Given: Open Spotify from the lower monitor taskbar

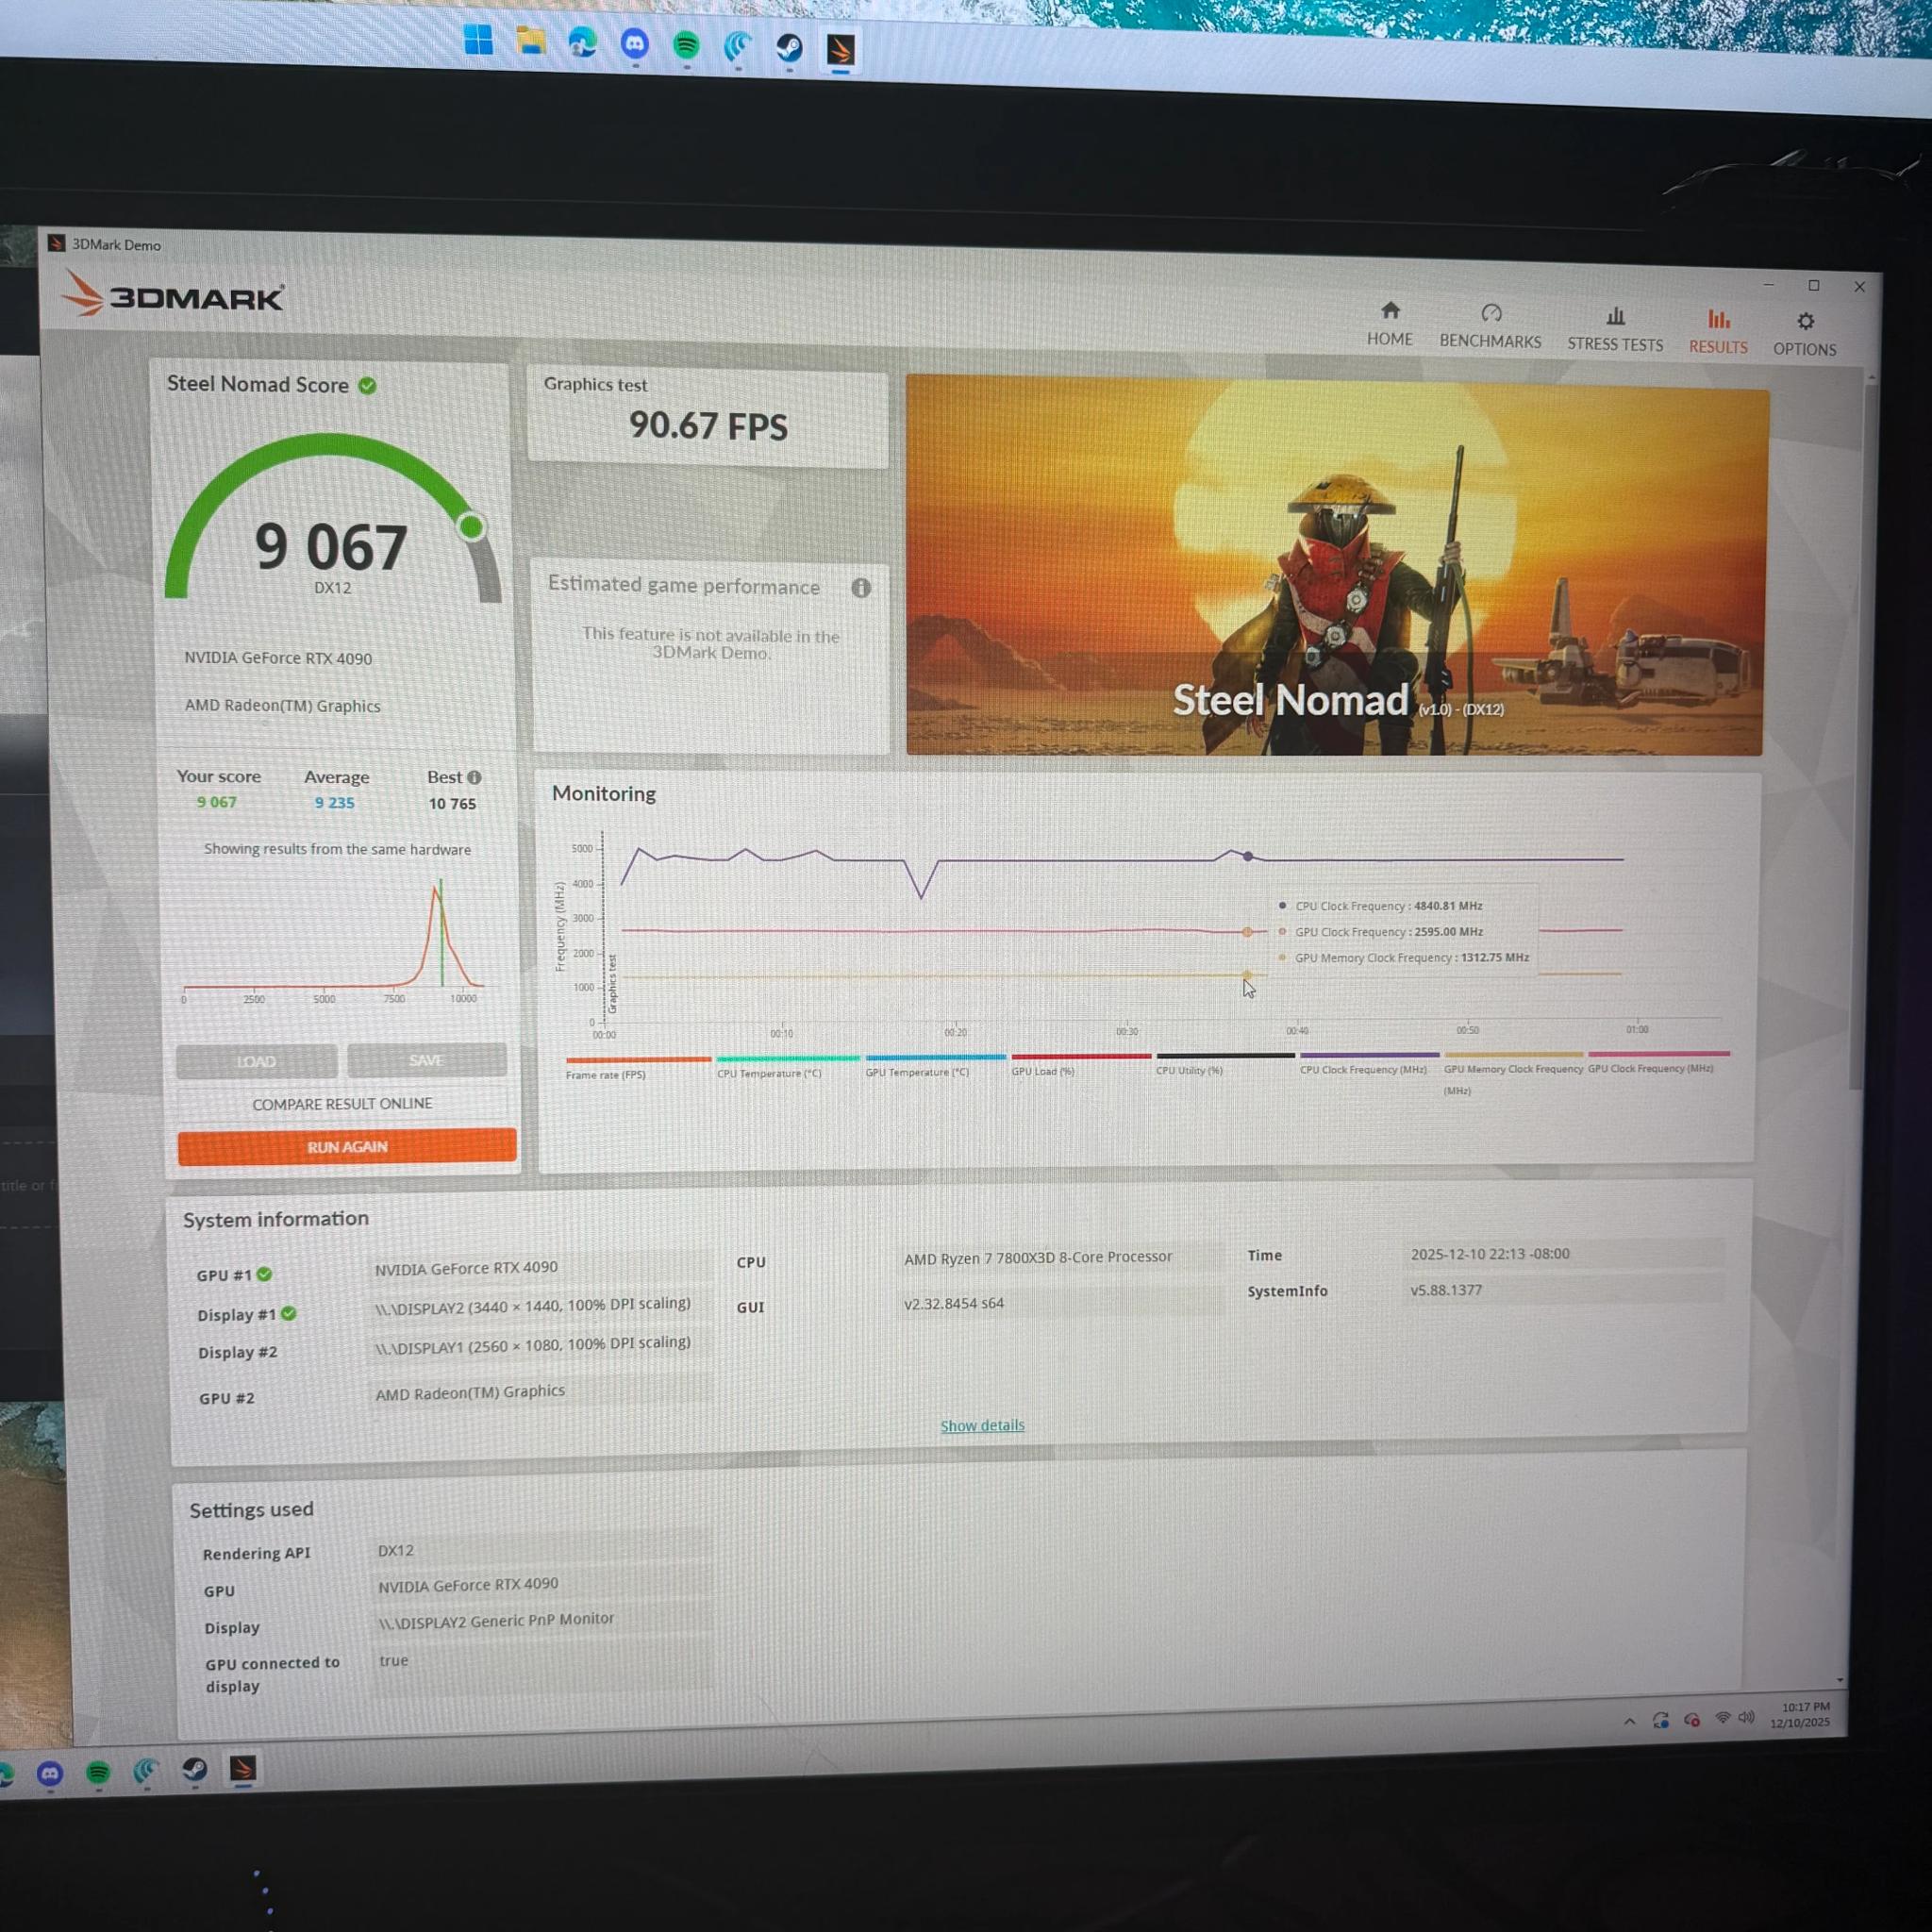Looking at the screenshot, I should click(98, 1773).
